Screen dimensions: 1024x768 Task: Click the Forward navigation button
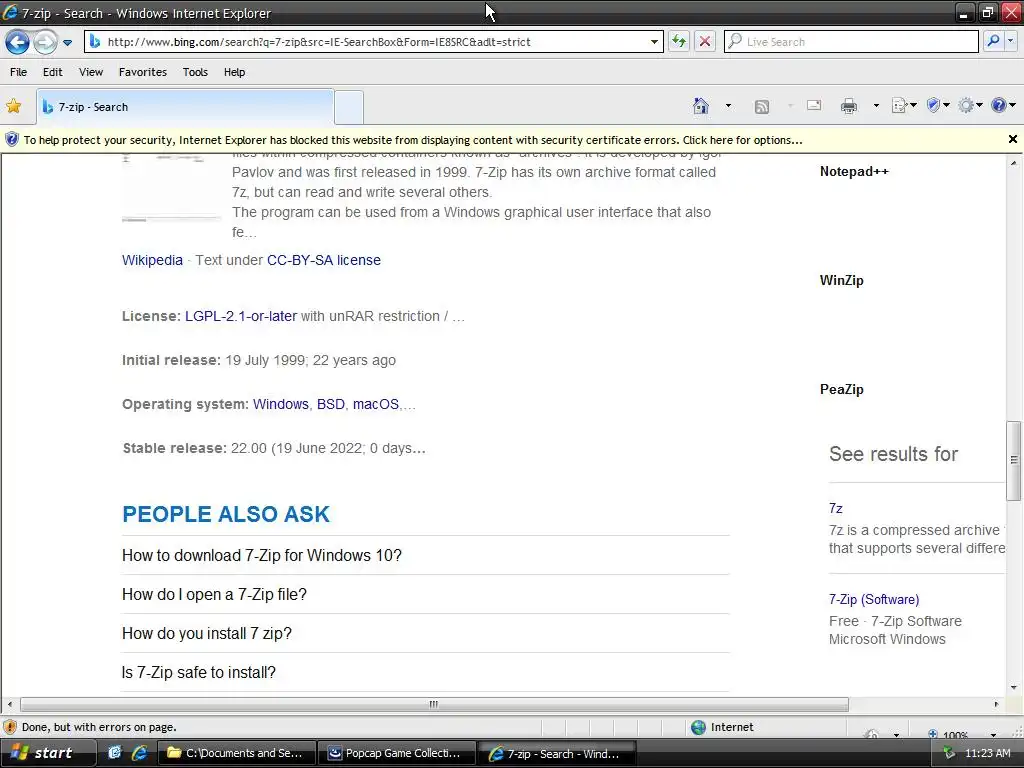pyautogui.click(x=44, y=42)
